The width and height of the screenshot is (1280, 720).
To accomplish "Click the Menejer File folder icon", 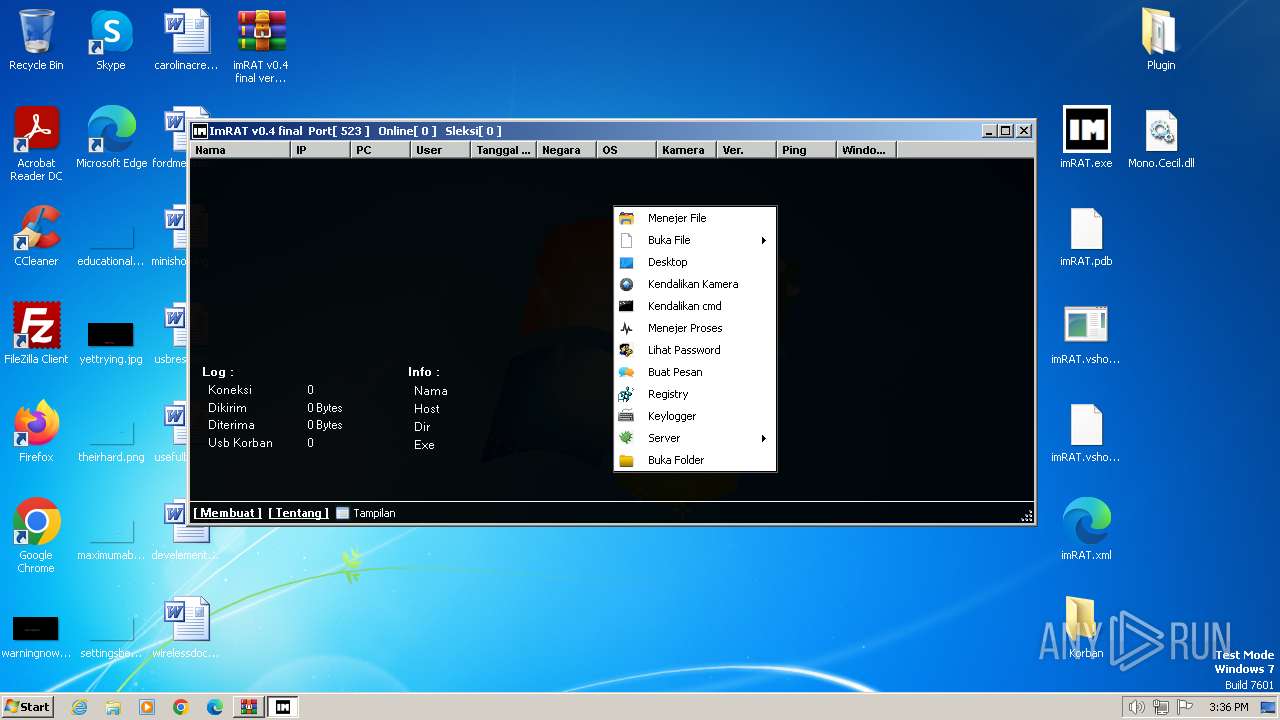I will point(627,218).
